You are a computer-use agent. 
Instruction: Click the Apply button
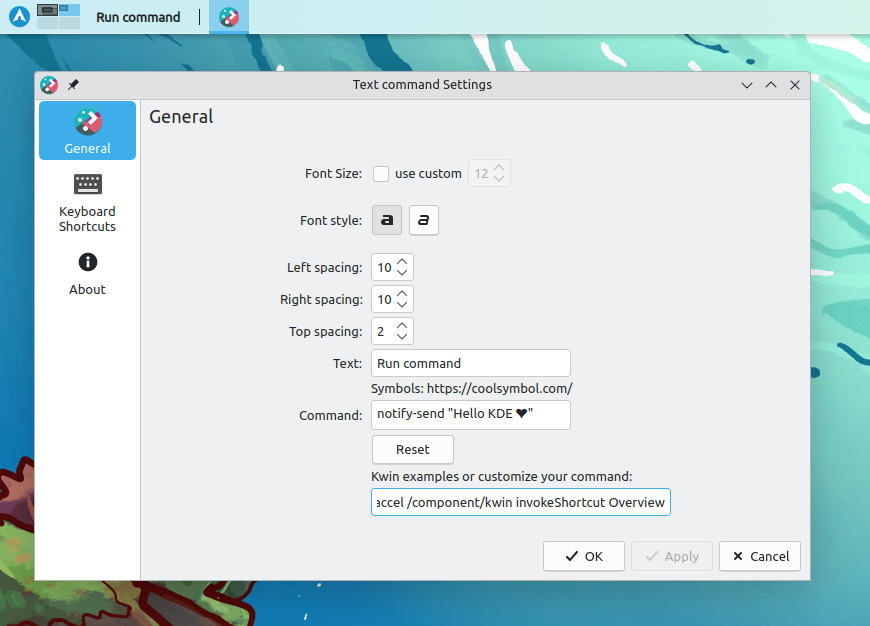[x=672, y=556]
